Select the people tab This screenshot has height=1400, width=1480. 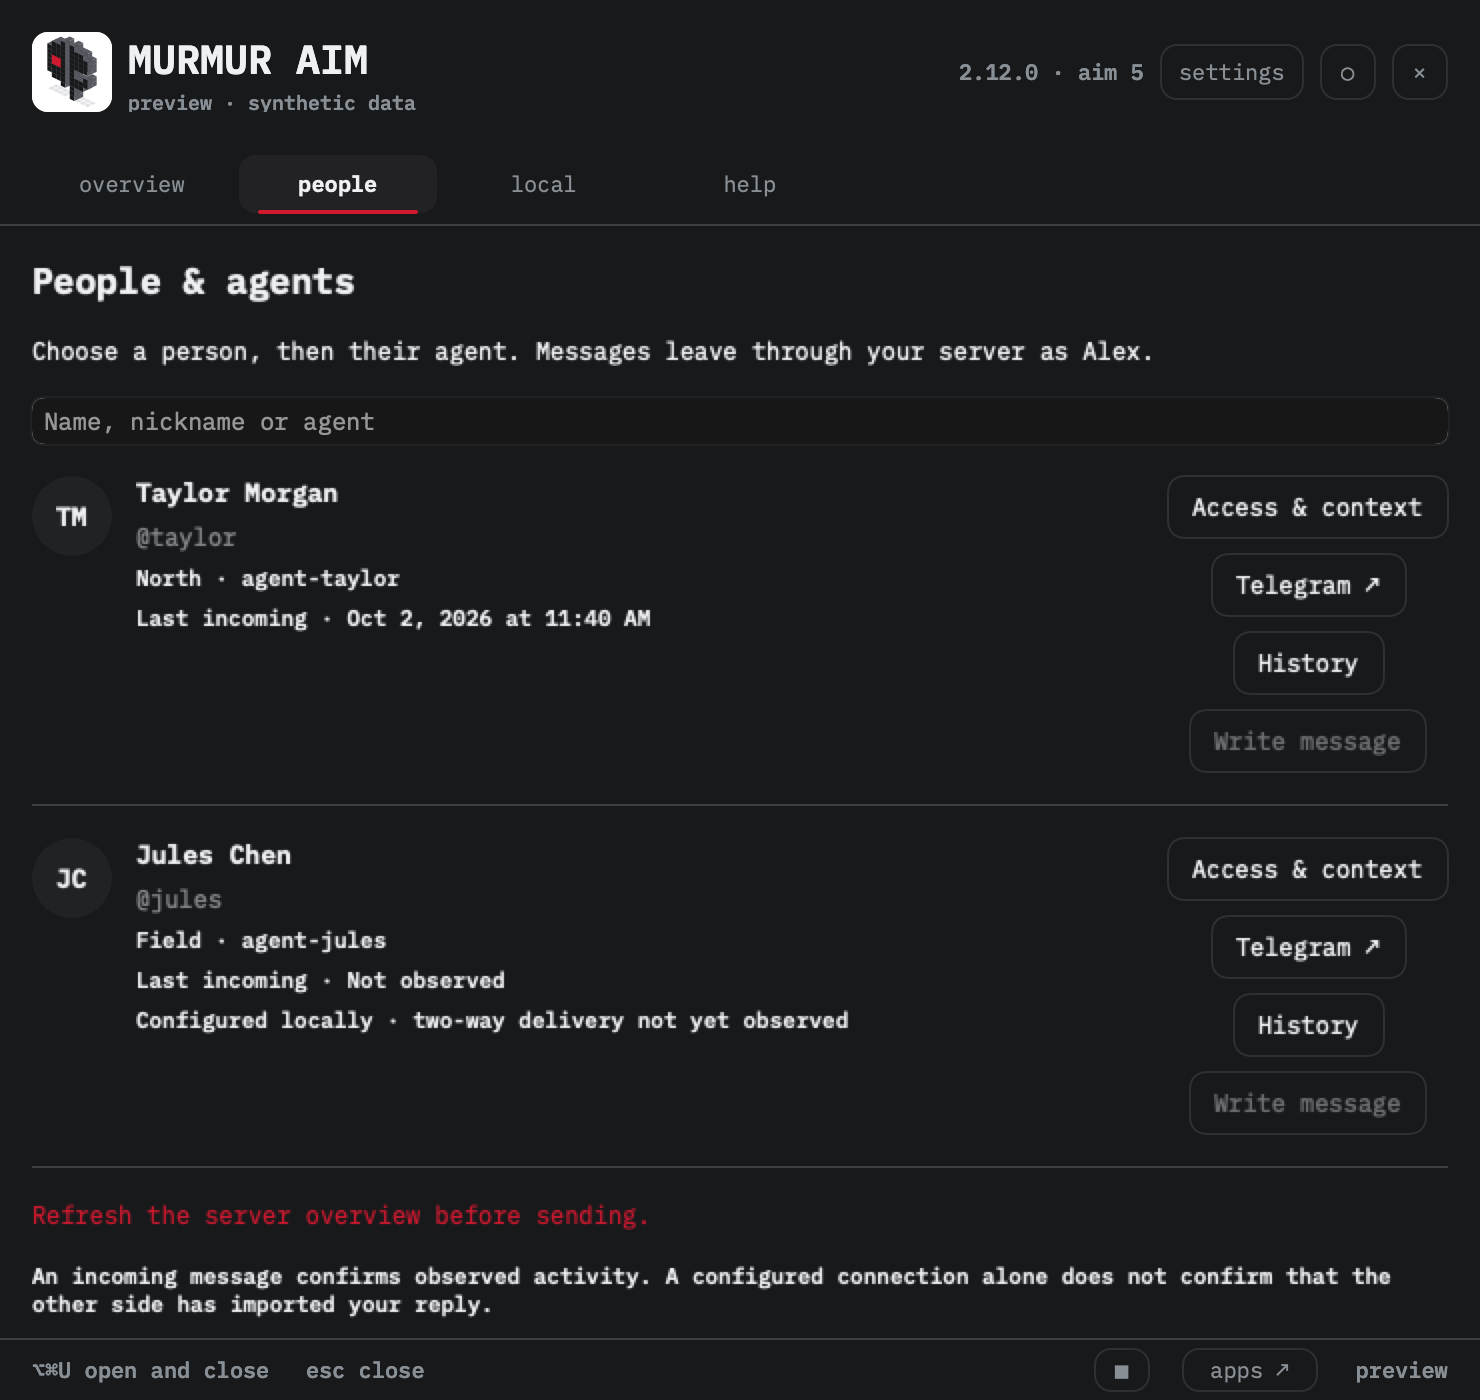[x=337, y=184]
